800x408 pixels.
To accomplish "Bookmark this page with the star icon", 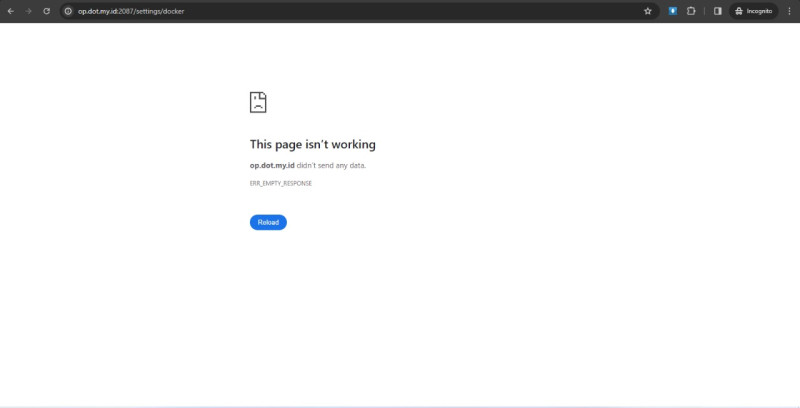I will [x=647, y=11].
